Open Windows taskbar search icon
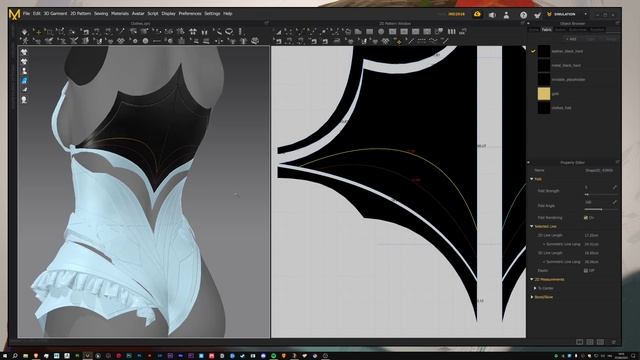The height and width of the screenshot is (360, 640). pyautogui.click(x=15, y=356)
